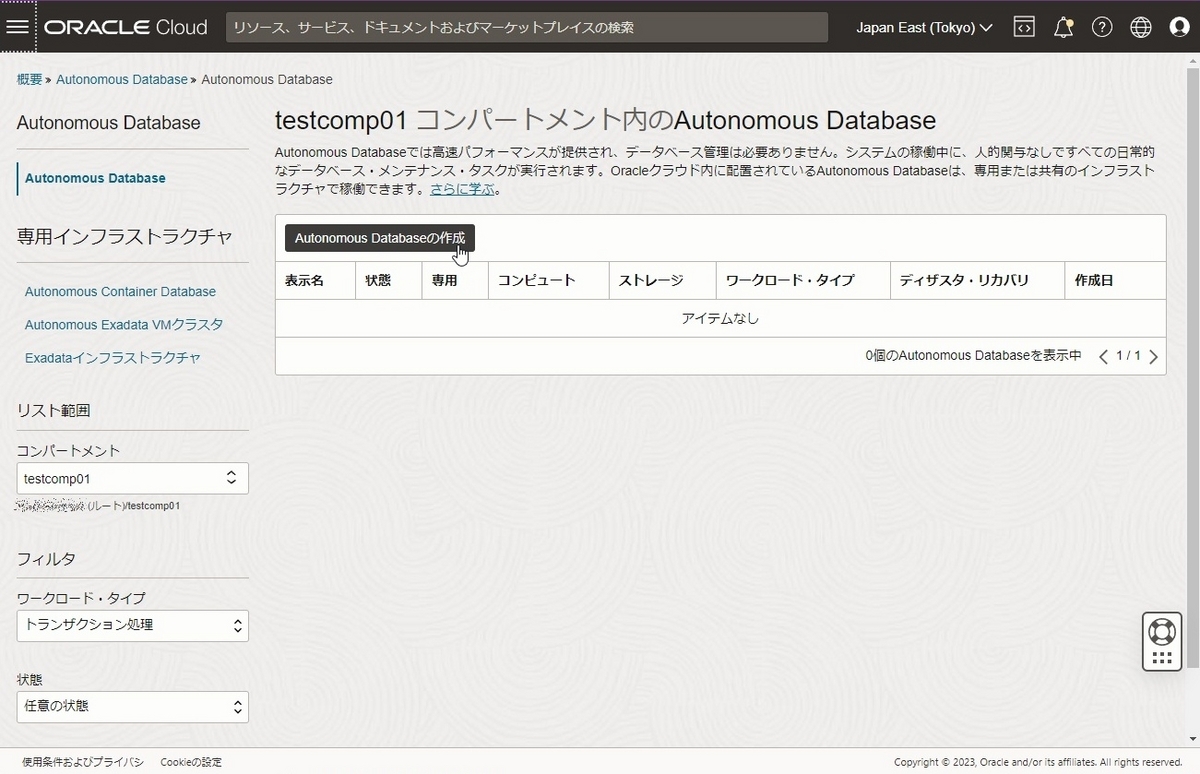This screenshot has height=774, width=1200.
Task: Open the help question mark icon
Action: click(1102, 27)
